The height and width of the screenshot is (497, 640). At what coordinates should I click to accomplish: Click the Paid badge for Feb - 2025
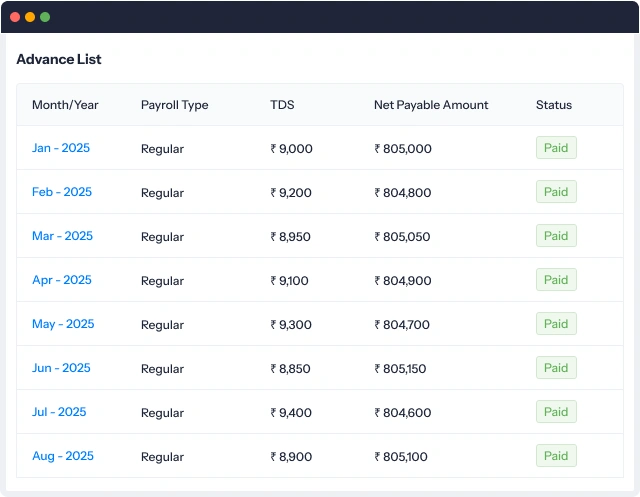point(556,192)
